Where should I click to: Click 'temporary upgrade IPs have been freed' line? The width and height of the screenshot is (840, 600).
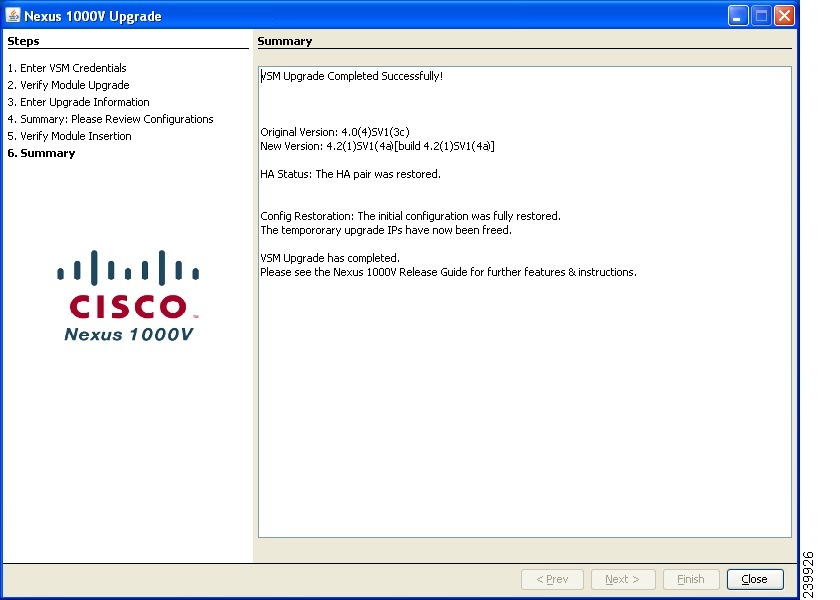click(x=386, y=230)
